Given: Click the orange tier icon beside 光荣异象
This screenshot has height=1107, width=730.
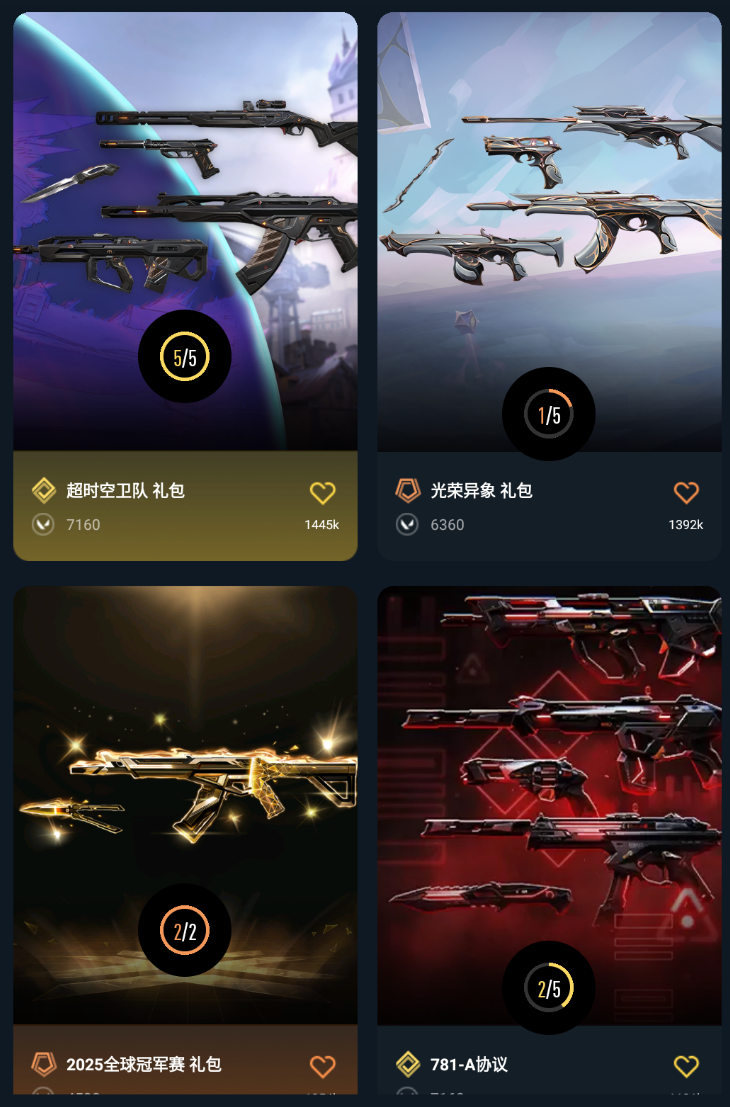Looking at the screenshot, I should coord(408,490).
